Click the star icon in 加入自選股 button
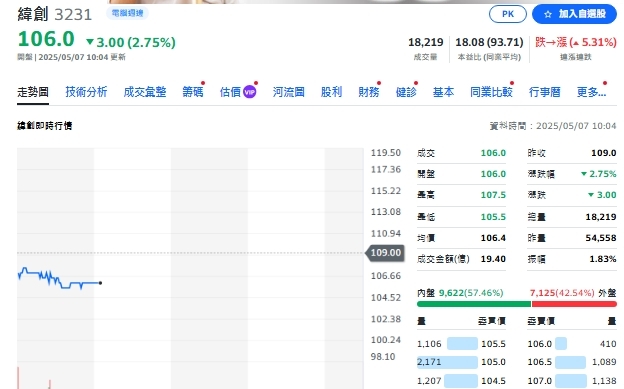The height and width of the screenshot is (389, 624). (548, 14)
